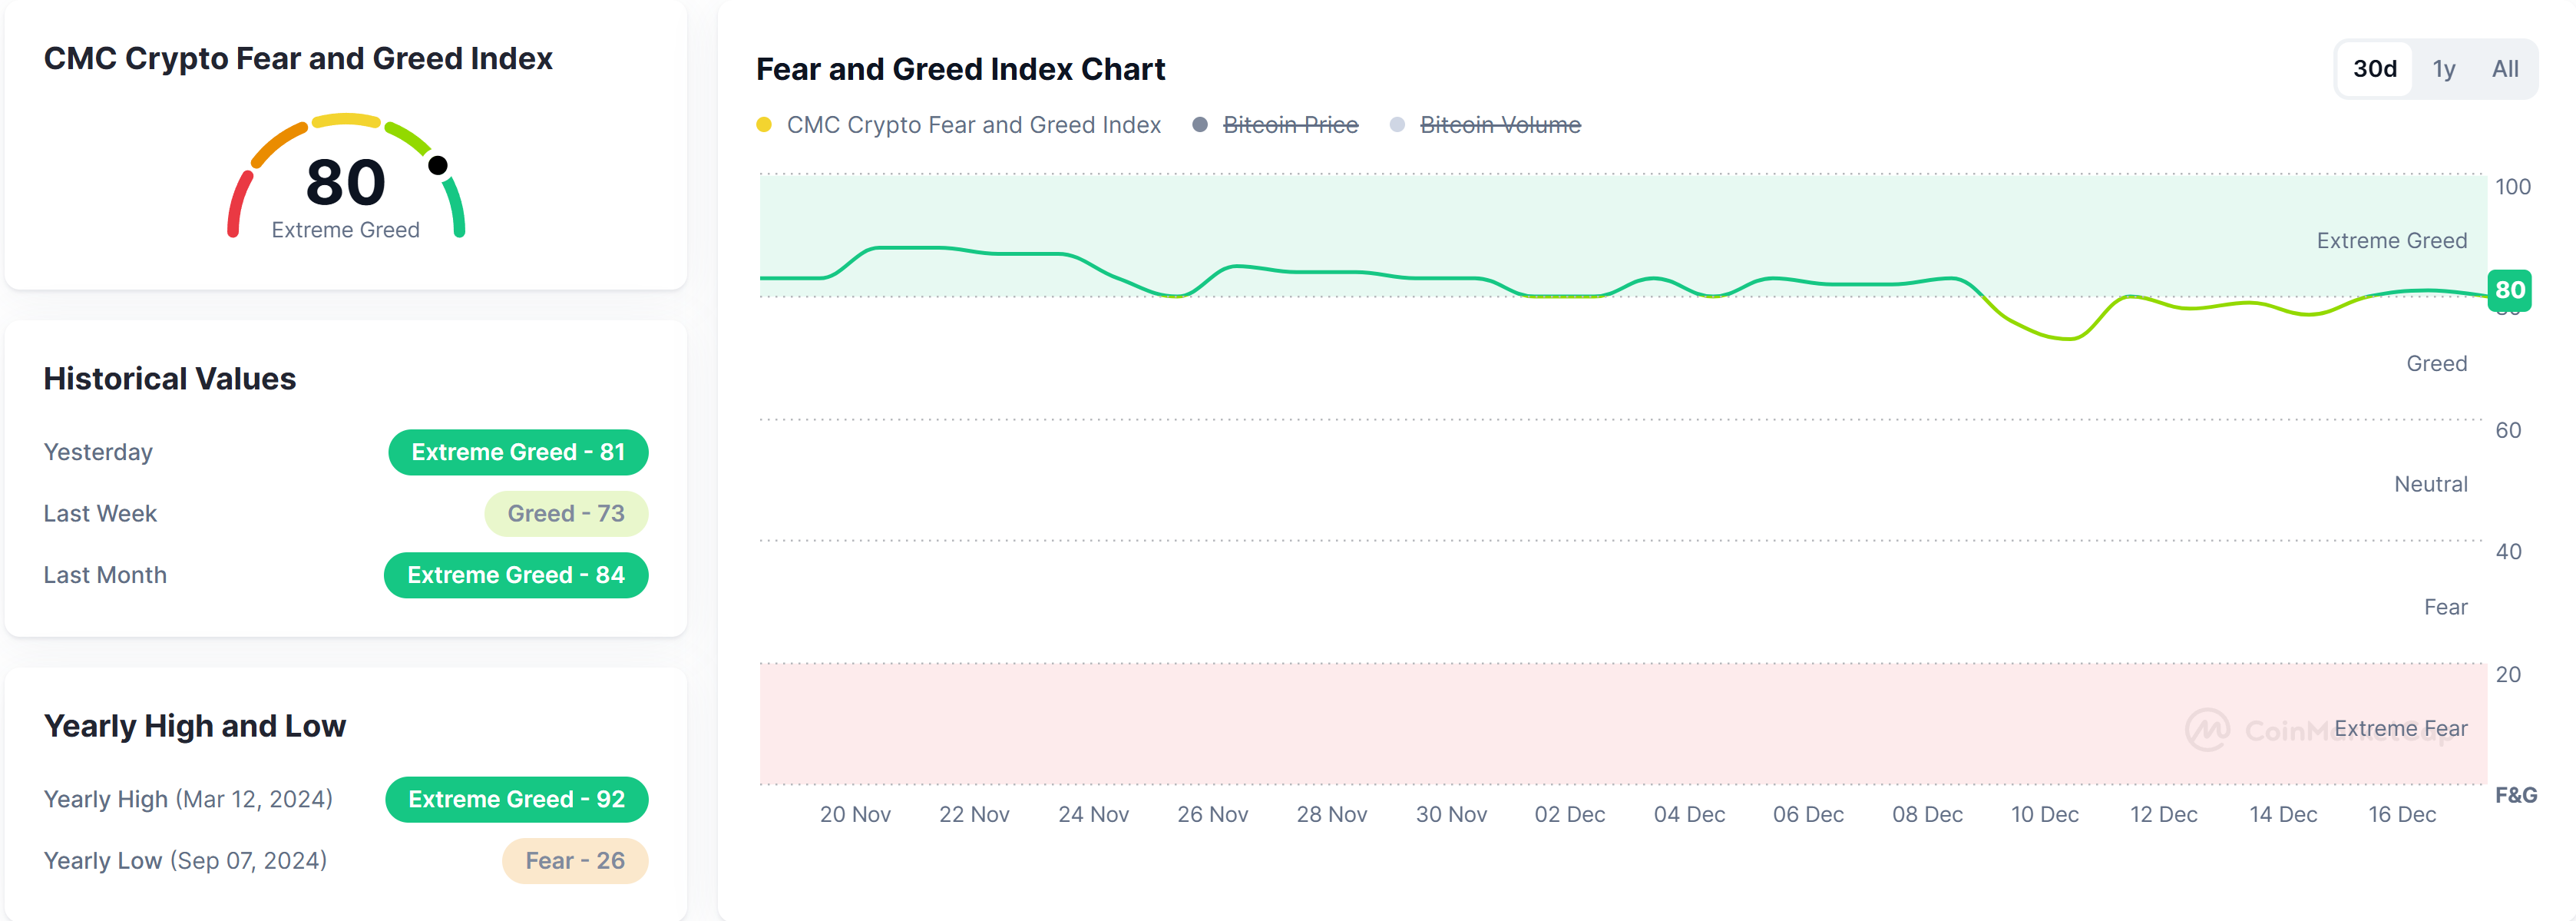The width and height of the screenshot is (2576, 921).
Task: Click the green 80 current value marker
Action: click(2509, 290)
